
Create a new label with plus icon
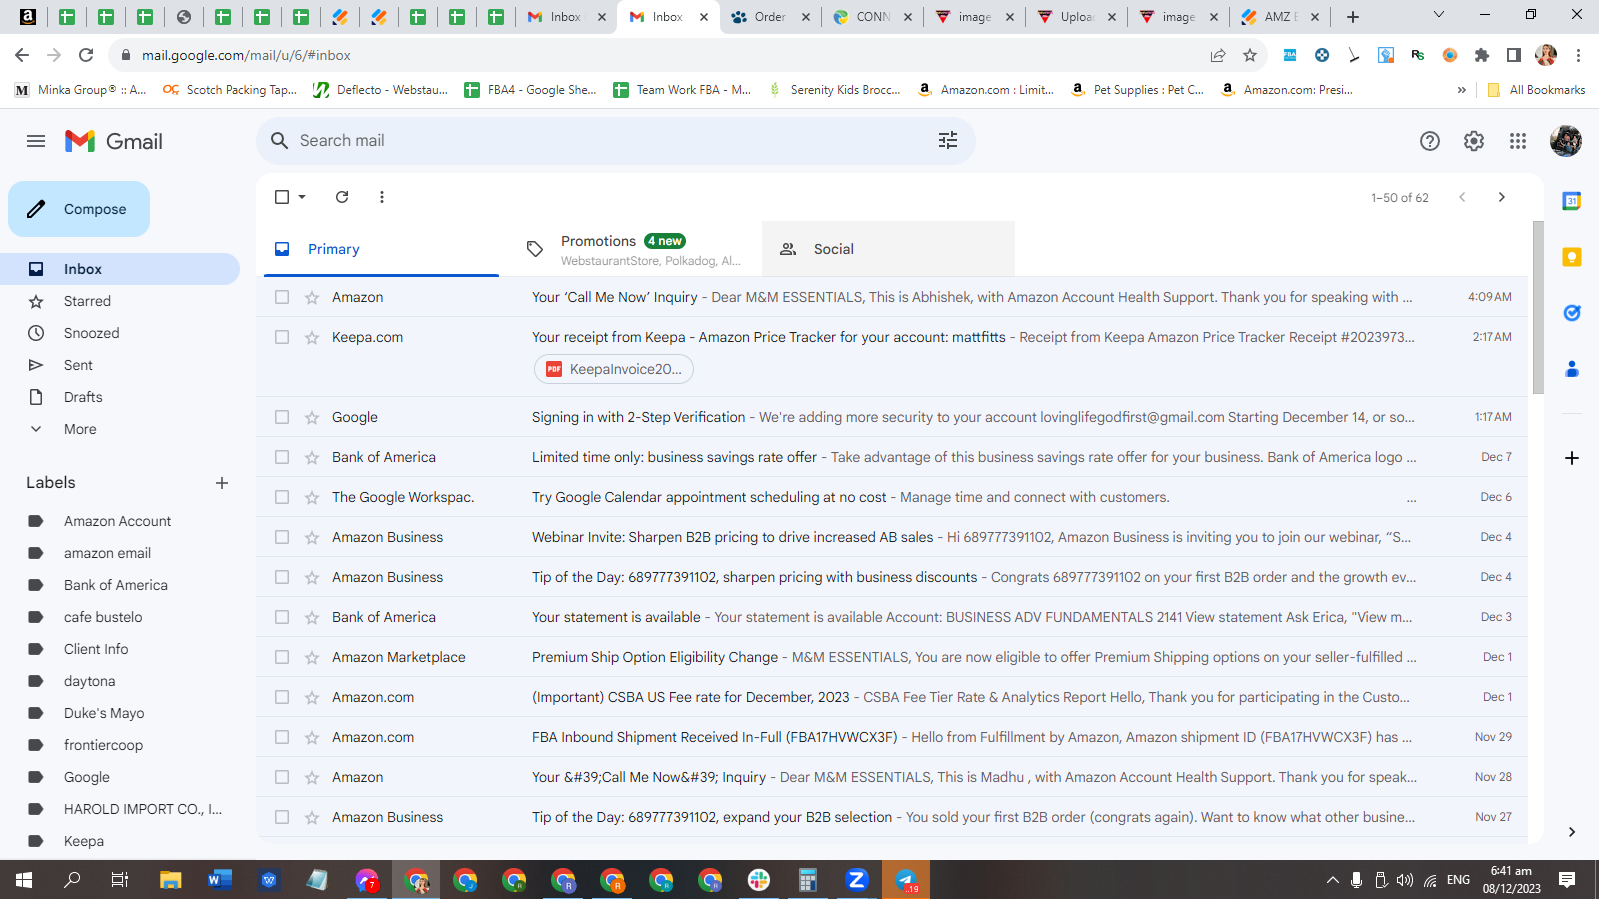click(x=222, y=483)
